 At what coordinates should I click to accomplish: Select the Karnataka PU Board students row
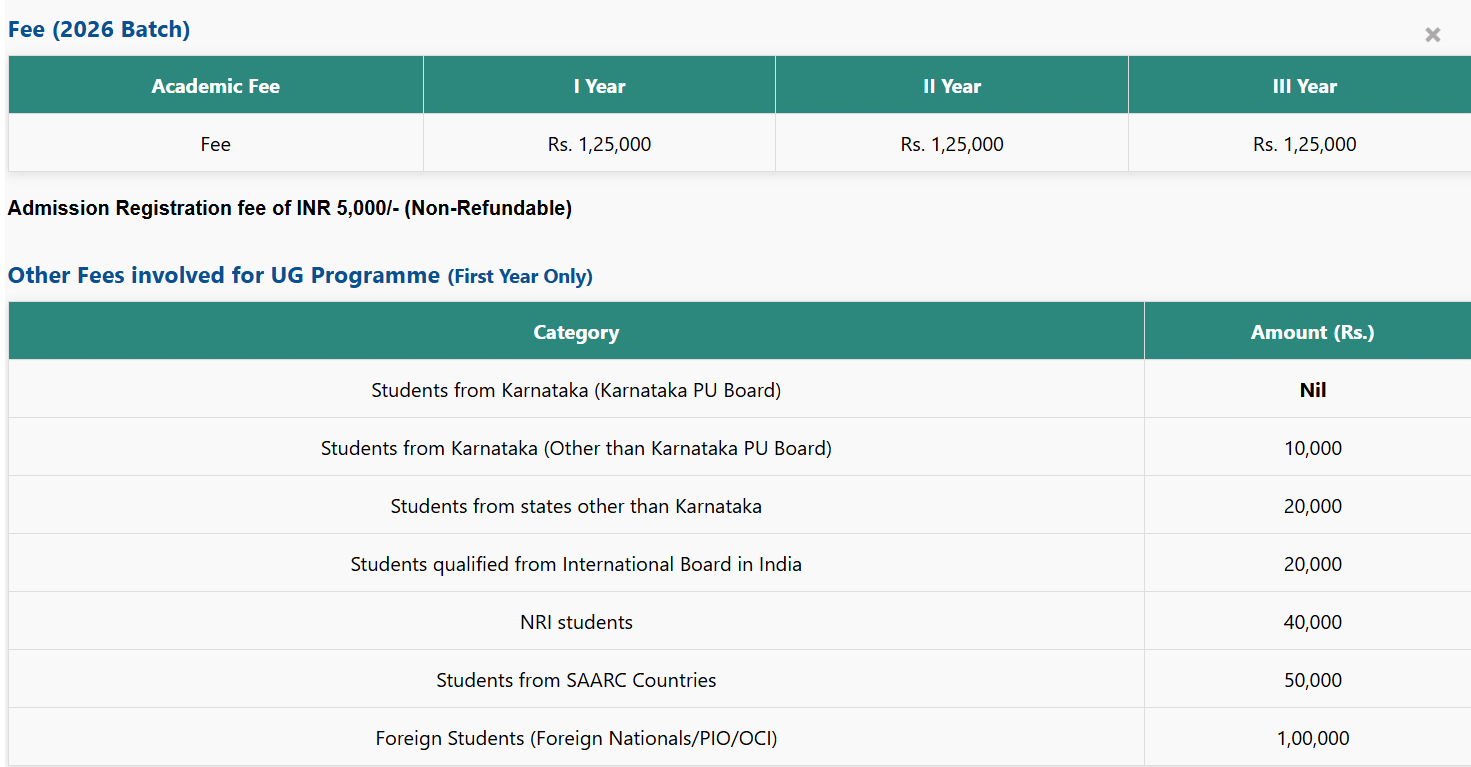576,390
